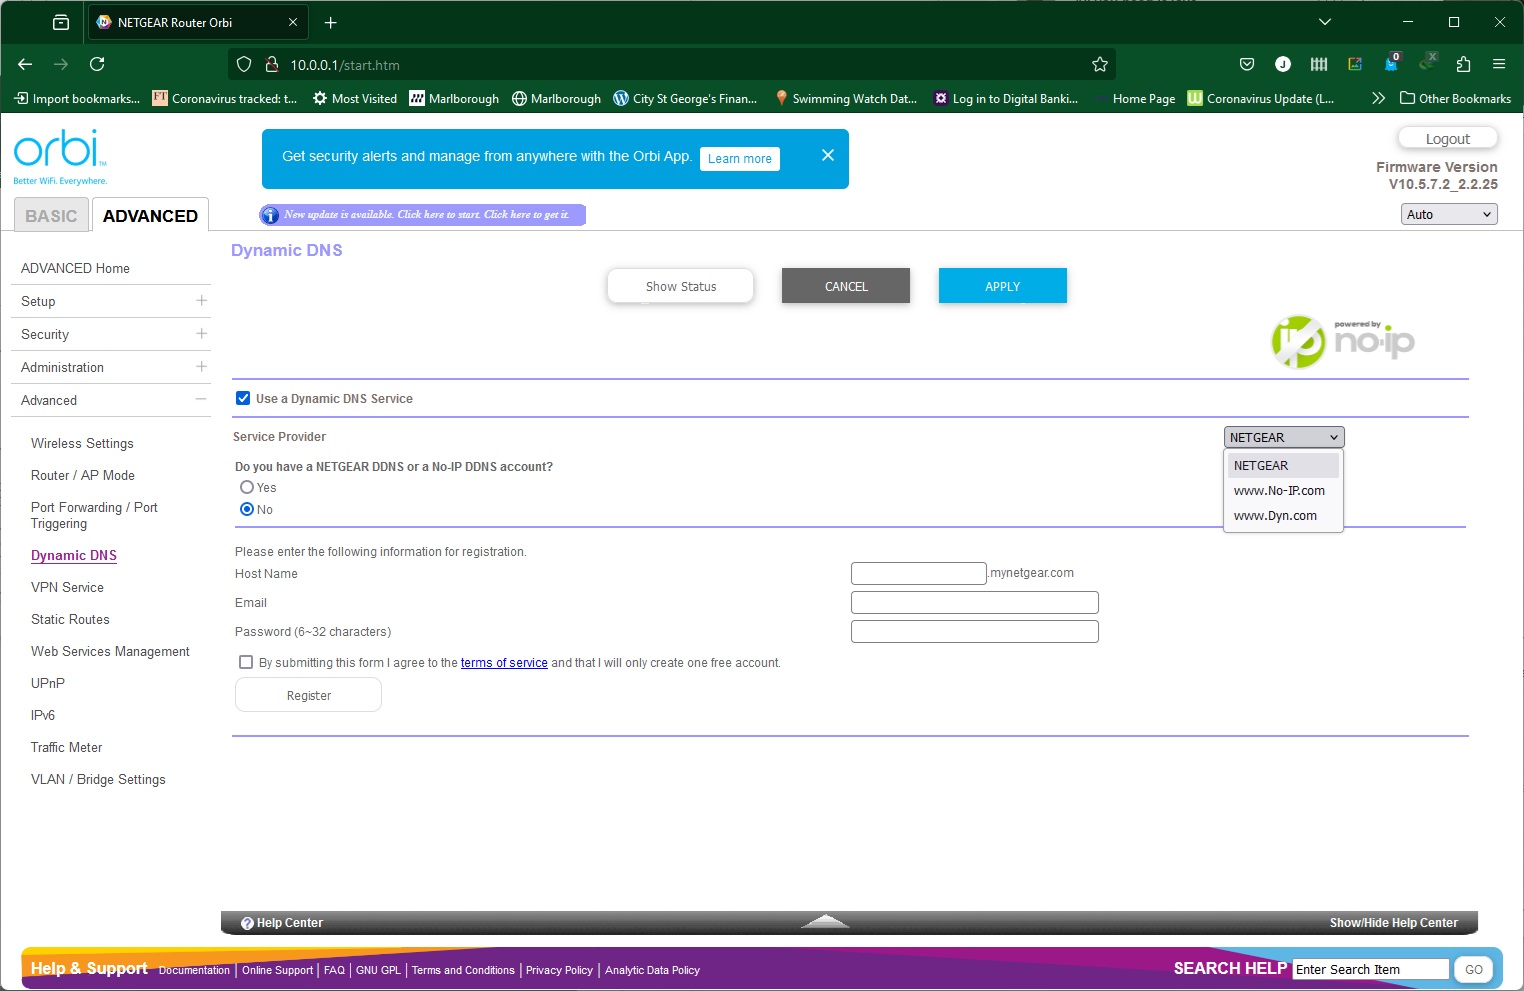This screenshot has width=1524, height=991.
Task: Click the Host Name input field
Action: click(919, 573)
